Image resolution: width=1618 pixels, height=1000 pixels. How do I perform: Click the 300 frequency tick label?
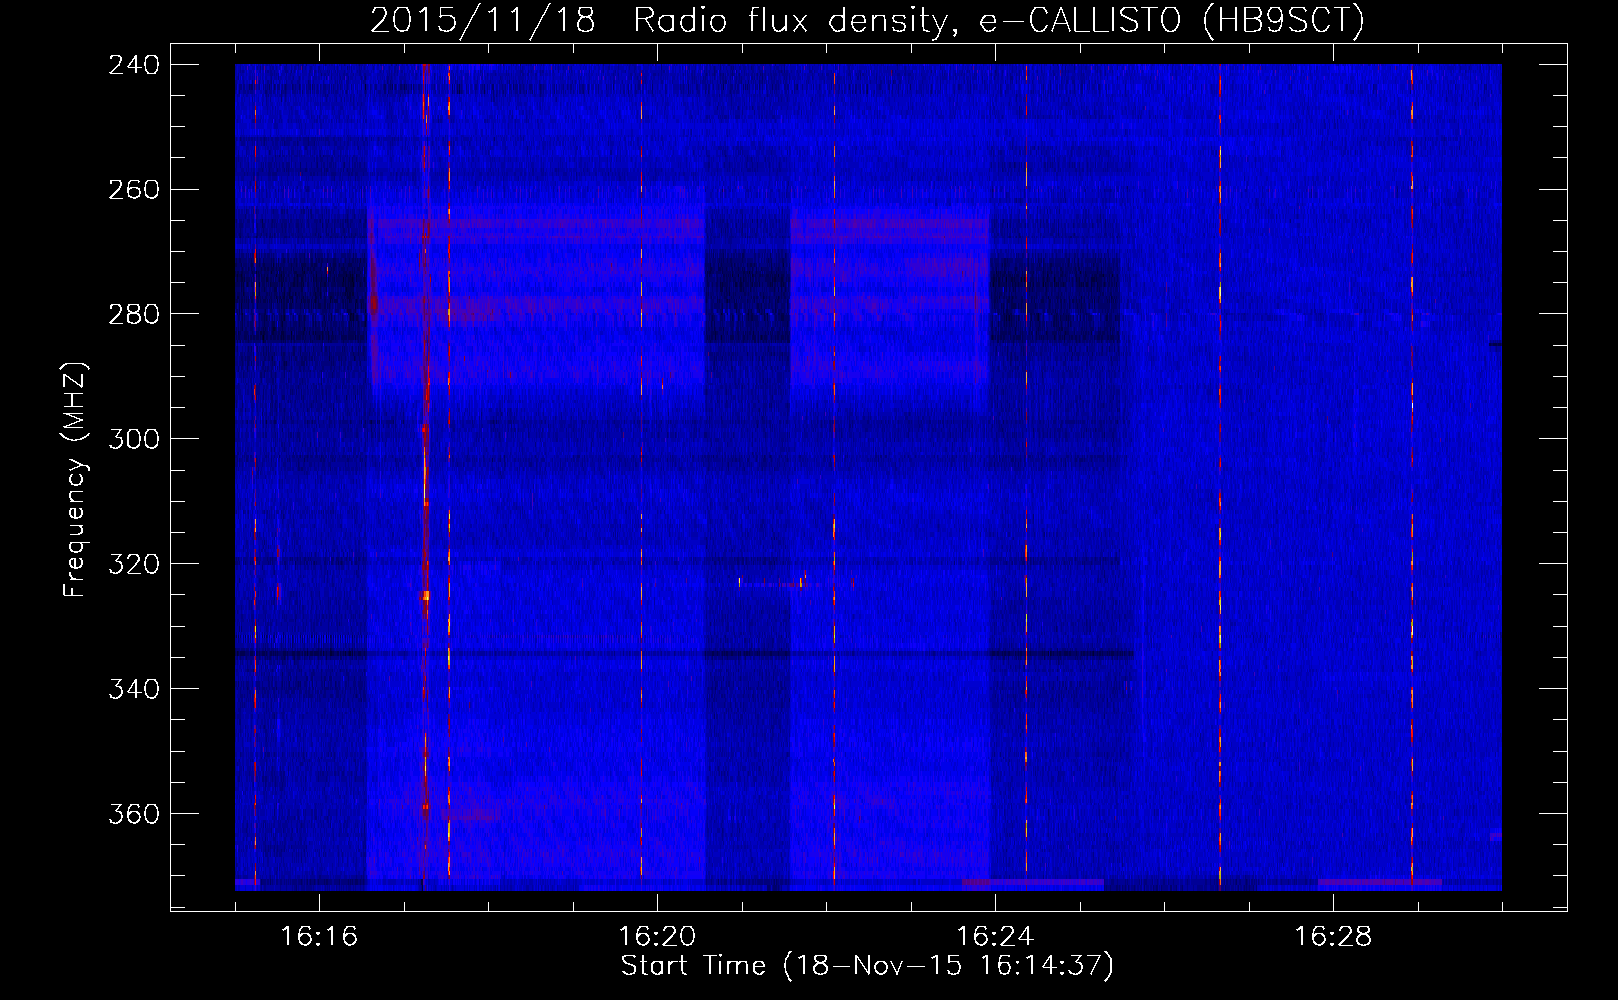tap(133, 439)
